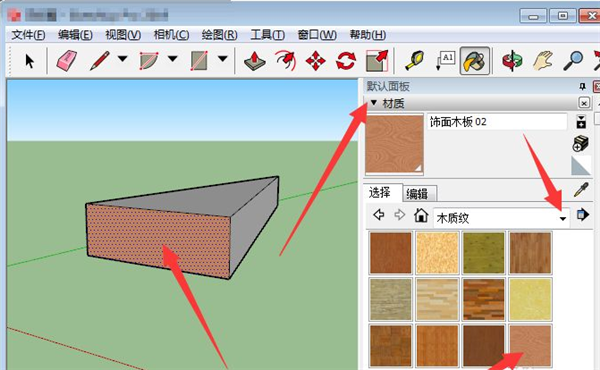Select the olive green bamboo swatch
Image resolution: width=600 pixels, height=370 pixels.
(x=484, y=253)
